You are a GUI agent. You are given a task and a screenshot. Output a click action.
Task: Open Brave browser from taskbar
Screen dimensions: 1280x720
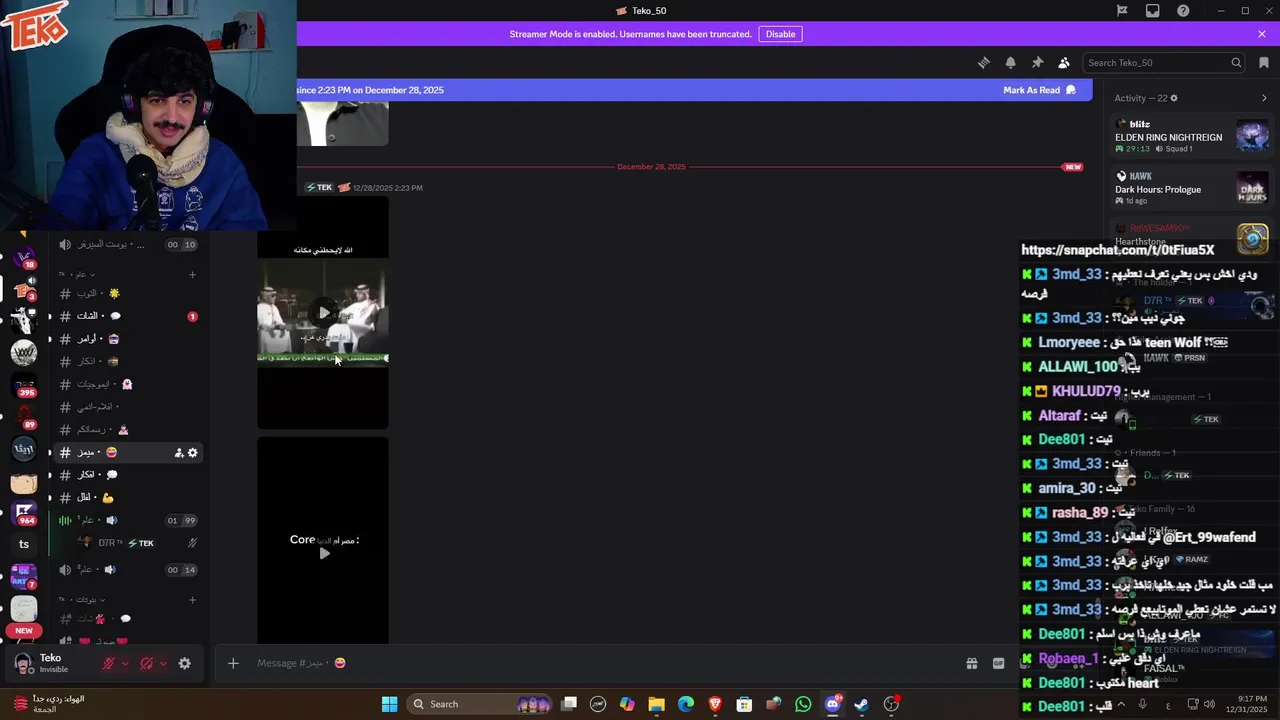715,704
